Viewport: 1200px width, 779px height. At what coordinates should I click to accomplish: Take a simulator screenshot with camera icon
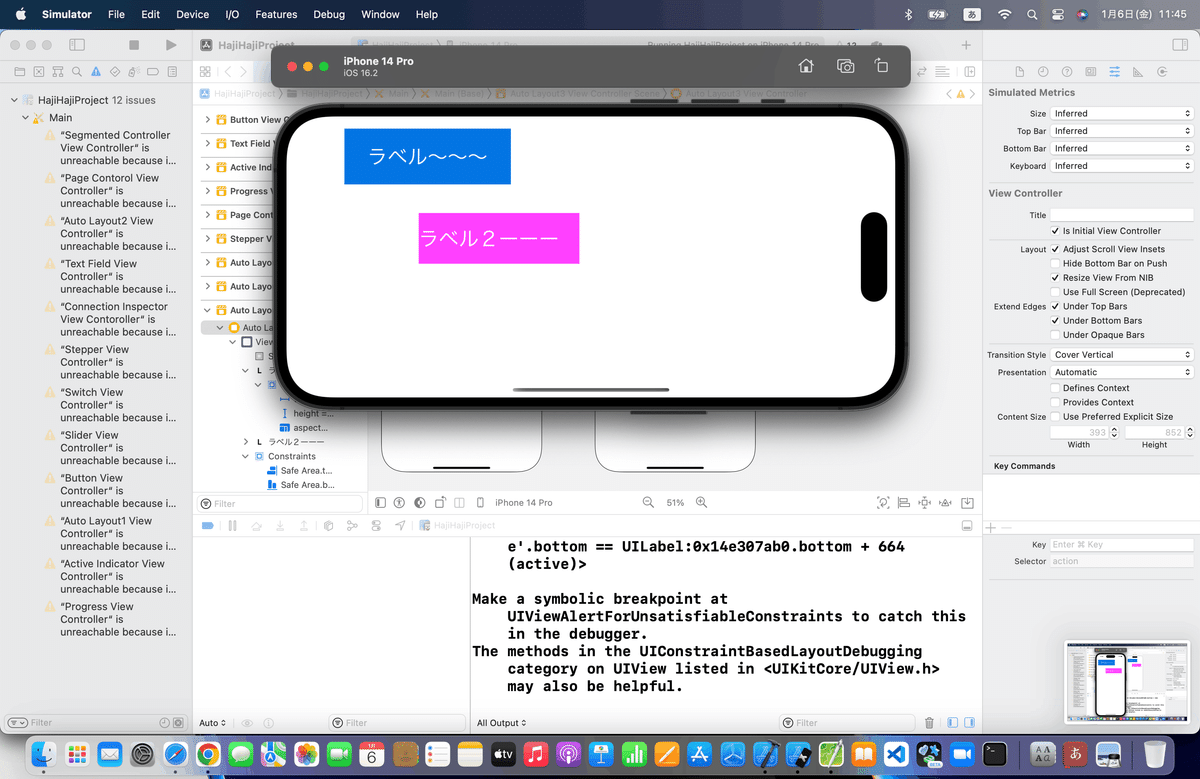pos(846,66)
